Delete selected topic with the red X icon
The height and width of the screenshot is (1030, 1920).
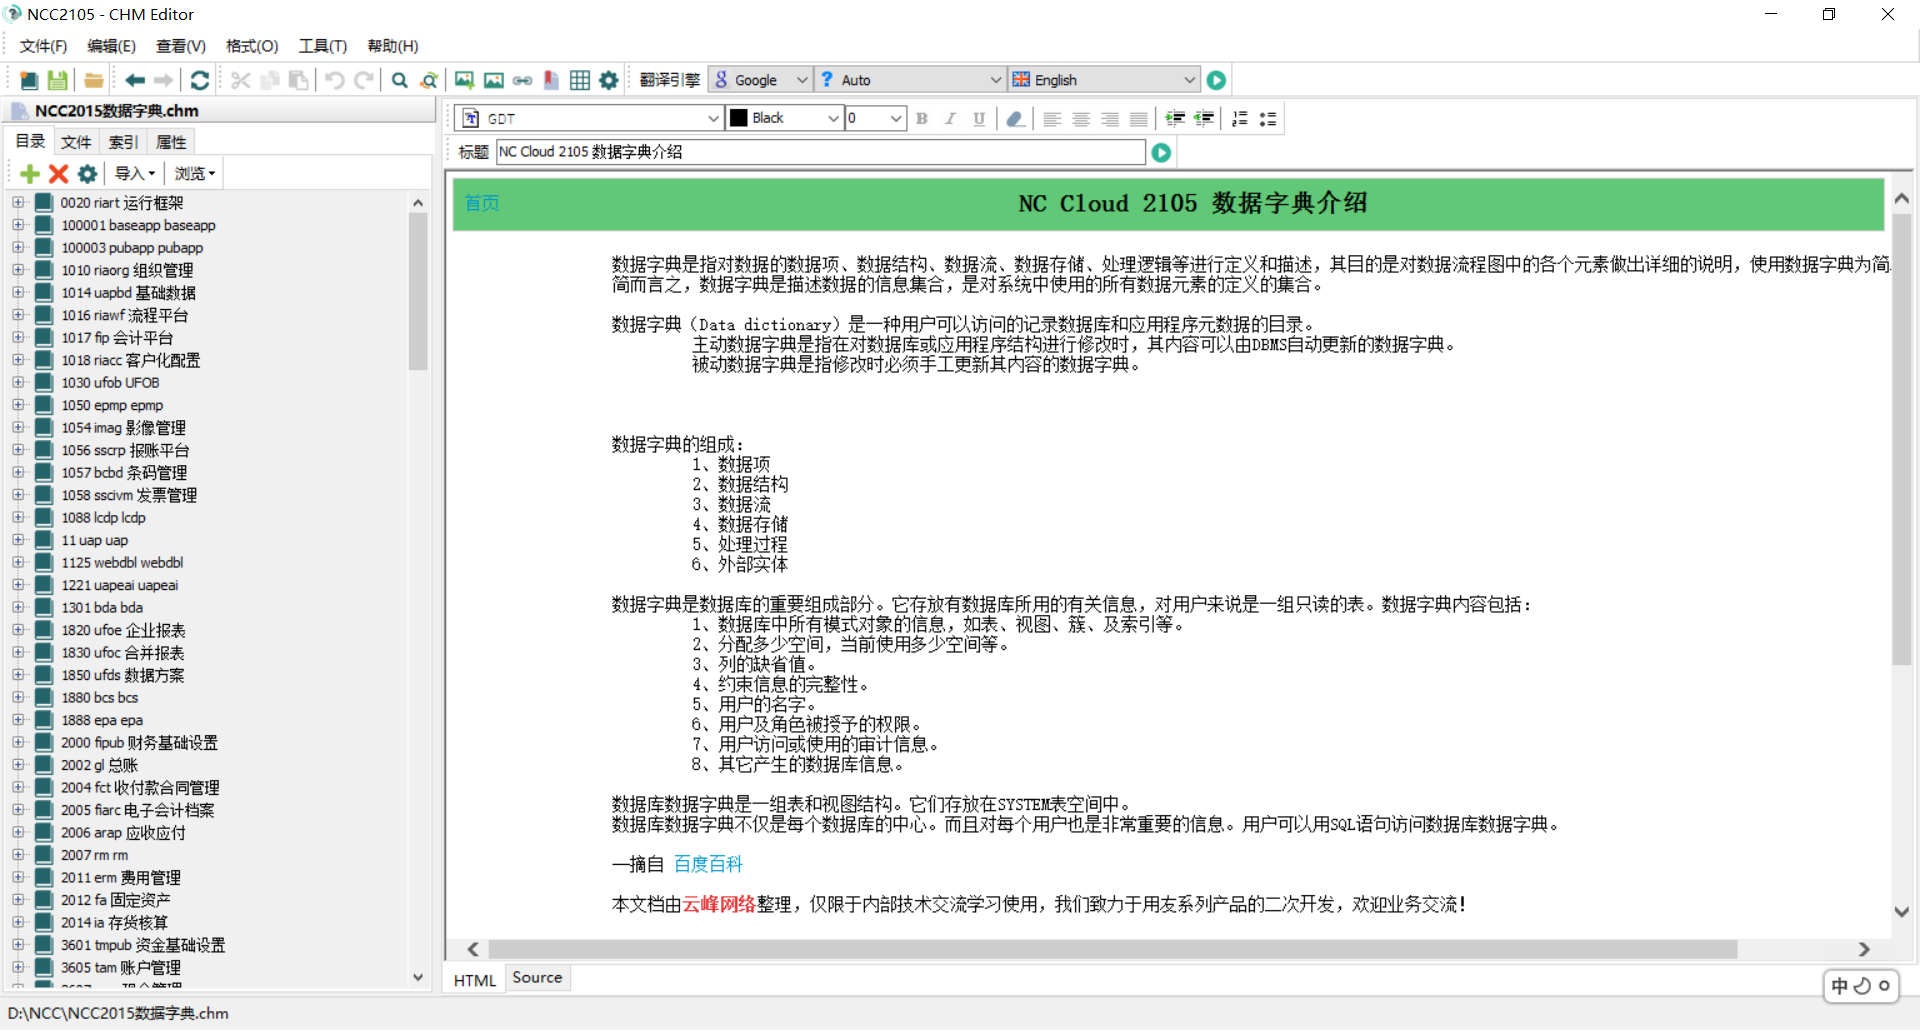pyautogui.click(x=58, y=173)
